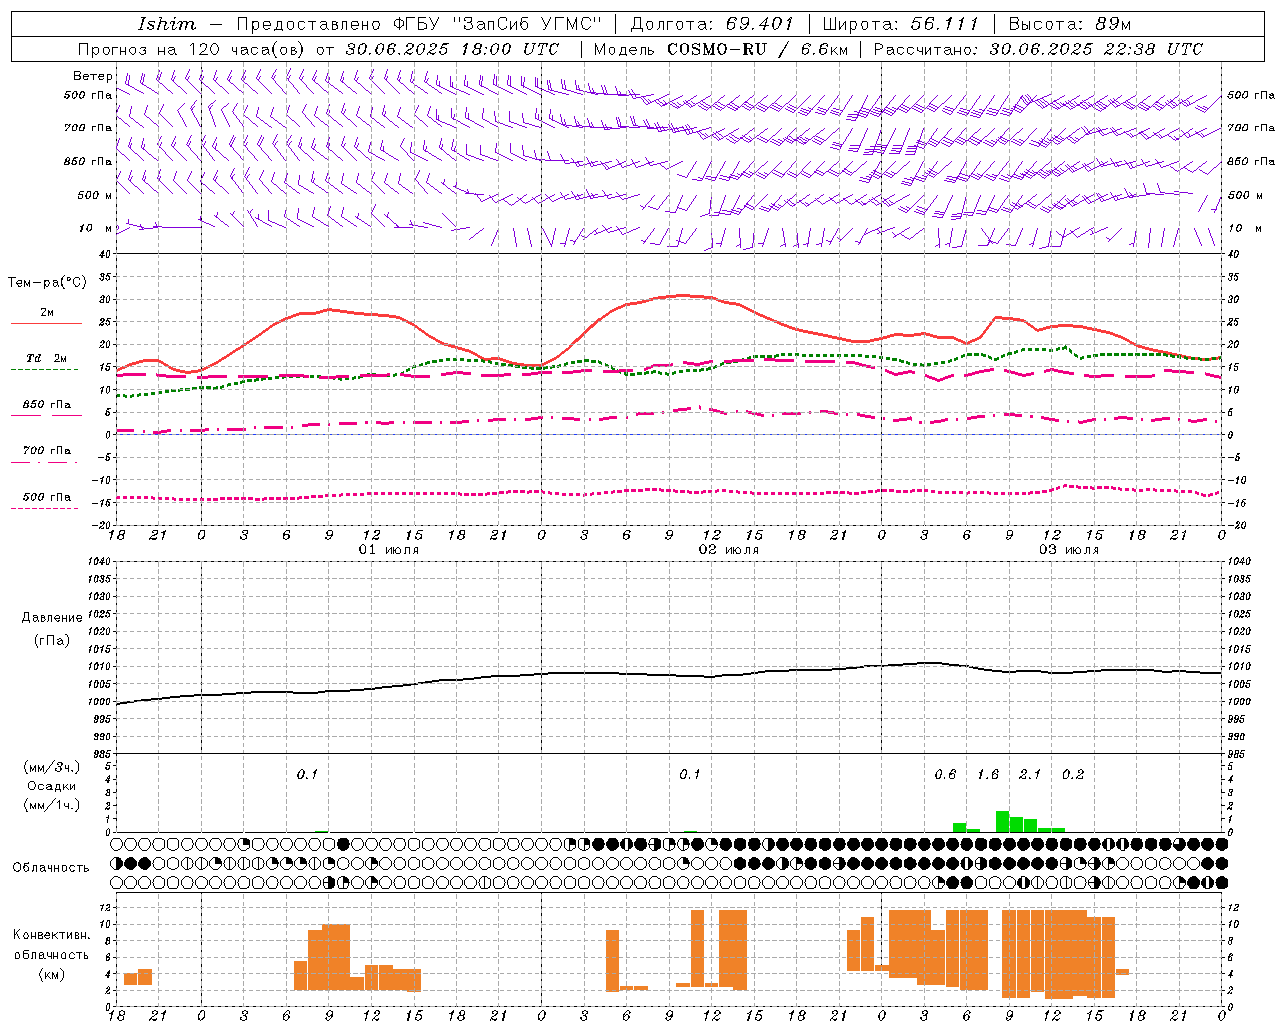1280x1024 pixels.
Task: Click the "(мм/3ч.)" precipitation unit label
Action: click(x=52, y=767)
